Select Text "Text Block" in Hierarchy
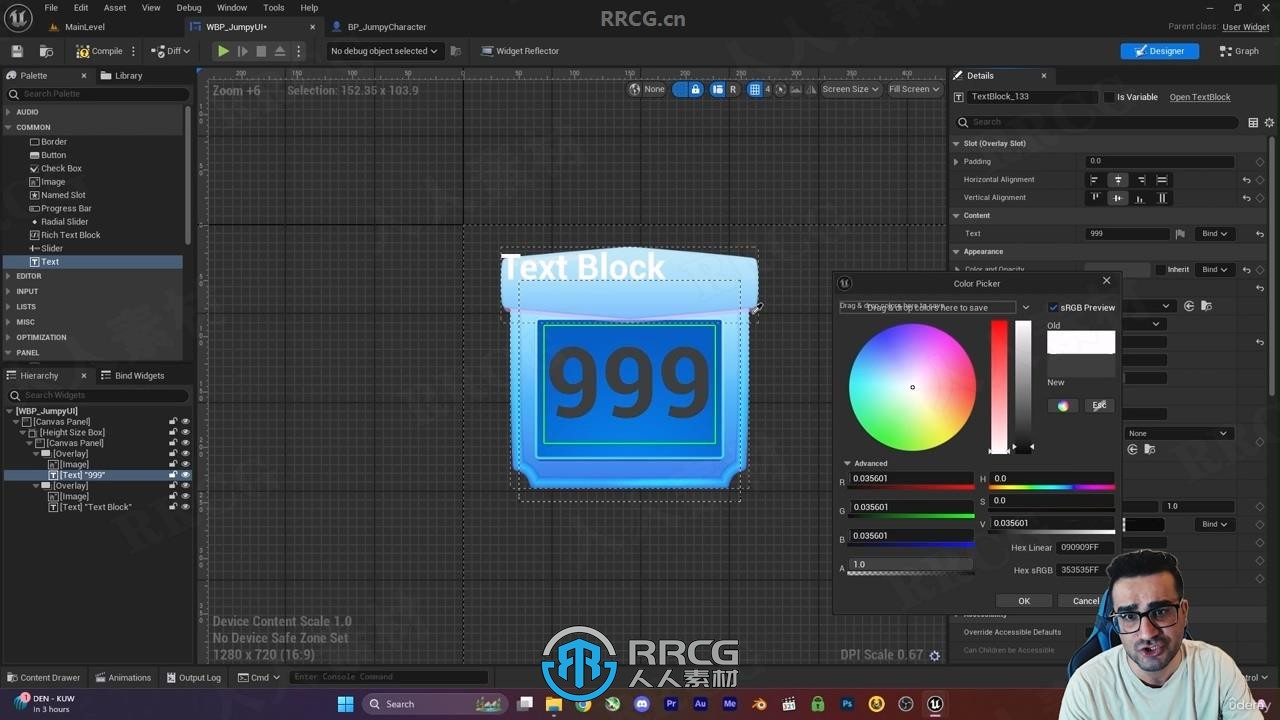This screenshot has height=720, width=1280. pyautogui.click(x=95, y=507)
